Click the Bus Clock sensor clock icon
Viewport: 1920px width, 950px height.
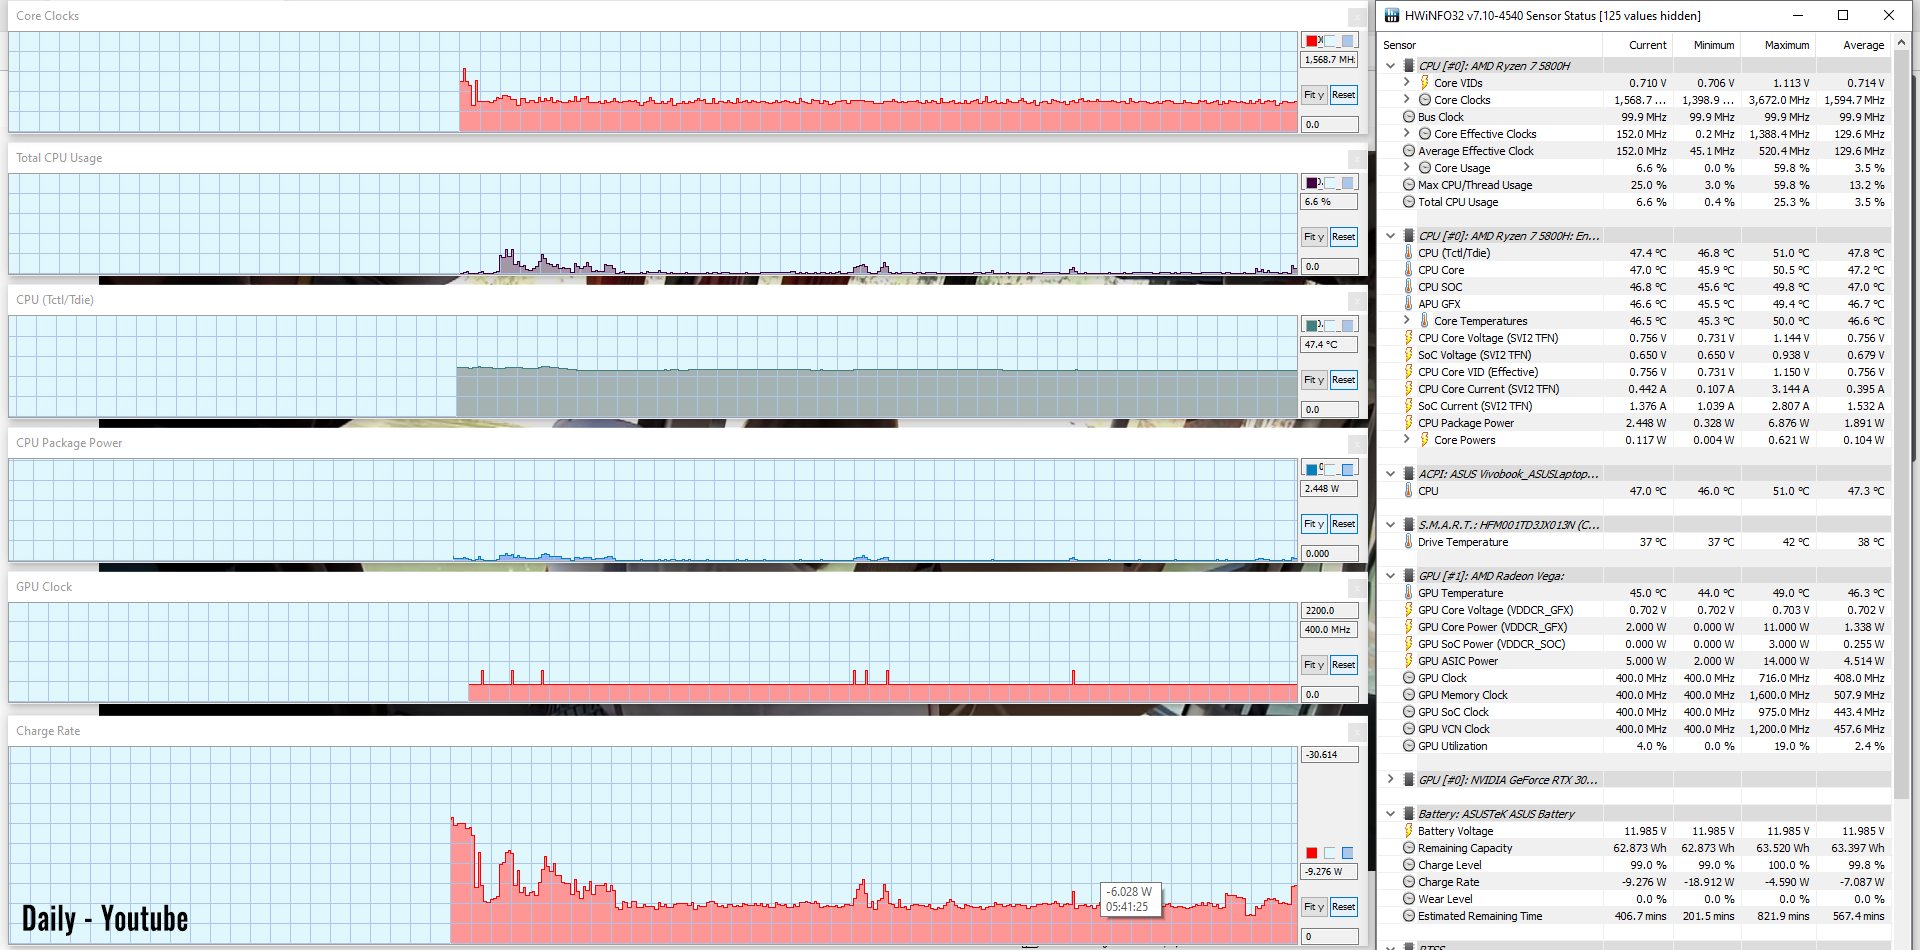[1409, 117]
